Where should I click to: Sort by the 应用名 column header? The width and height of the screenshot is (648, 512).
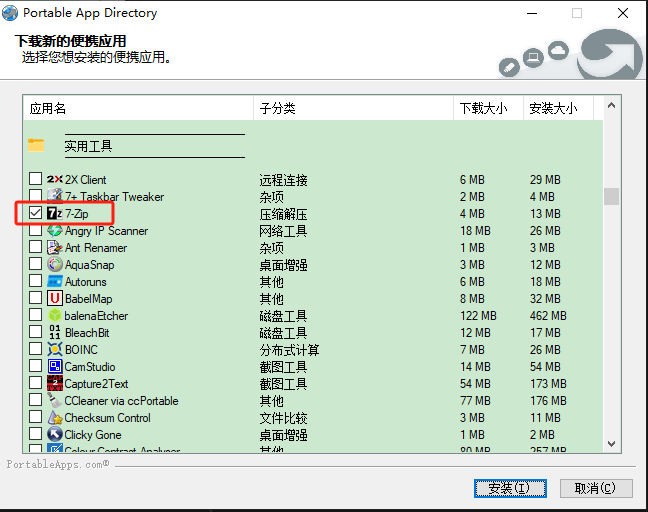[x=138, y=108]
